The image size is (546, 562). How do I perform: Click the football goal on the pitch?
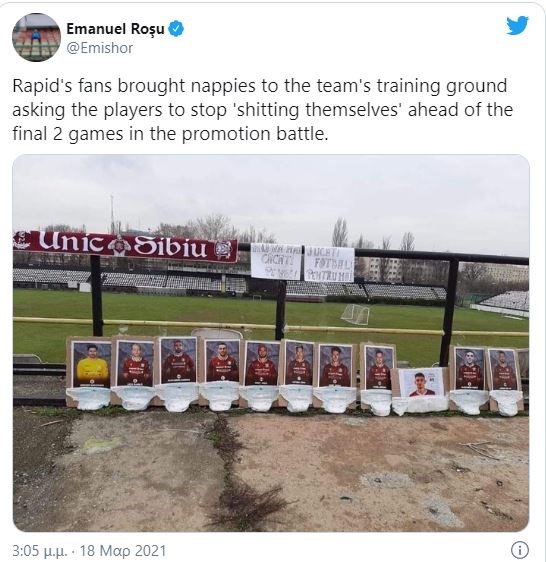point(355,314)
